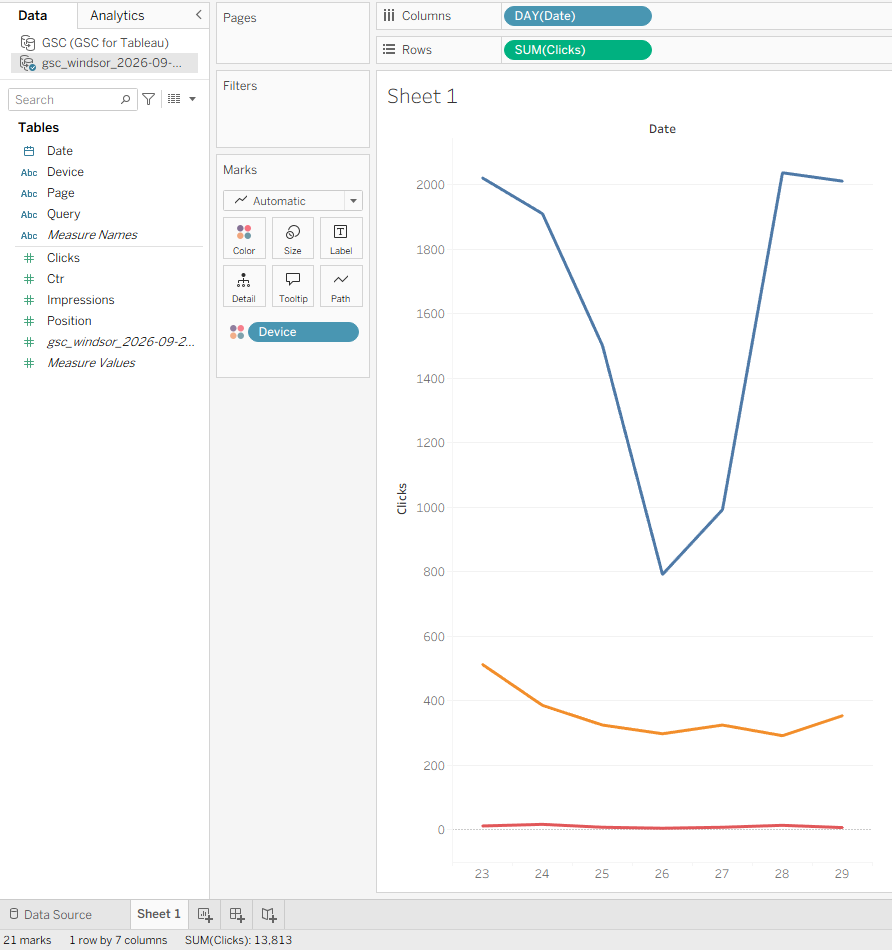
Task: Click the GSC data source icon
Action: 28,42
